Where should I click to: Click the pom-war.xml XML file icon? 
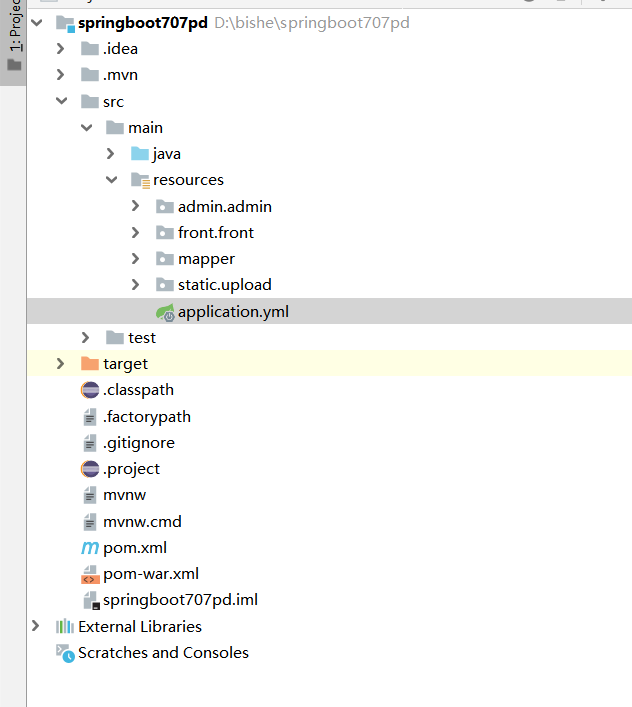coord(90,575)
